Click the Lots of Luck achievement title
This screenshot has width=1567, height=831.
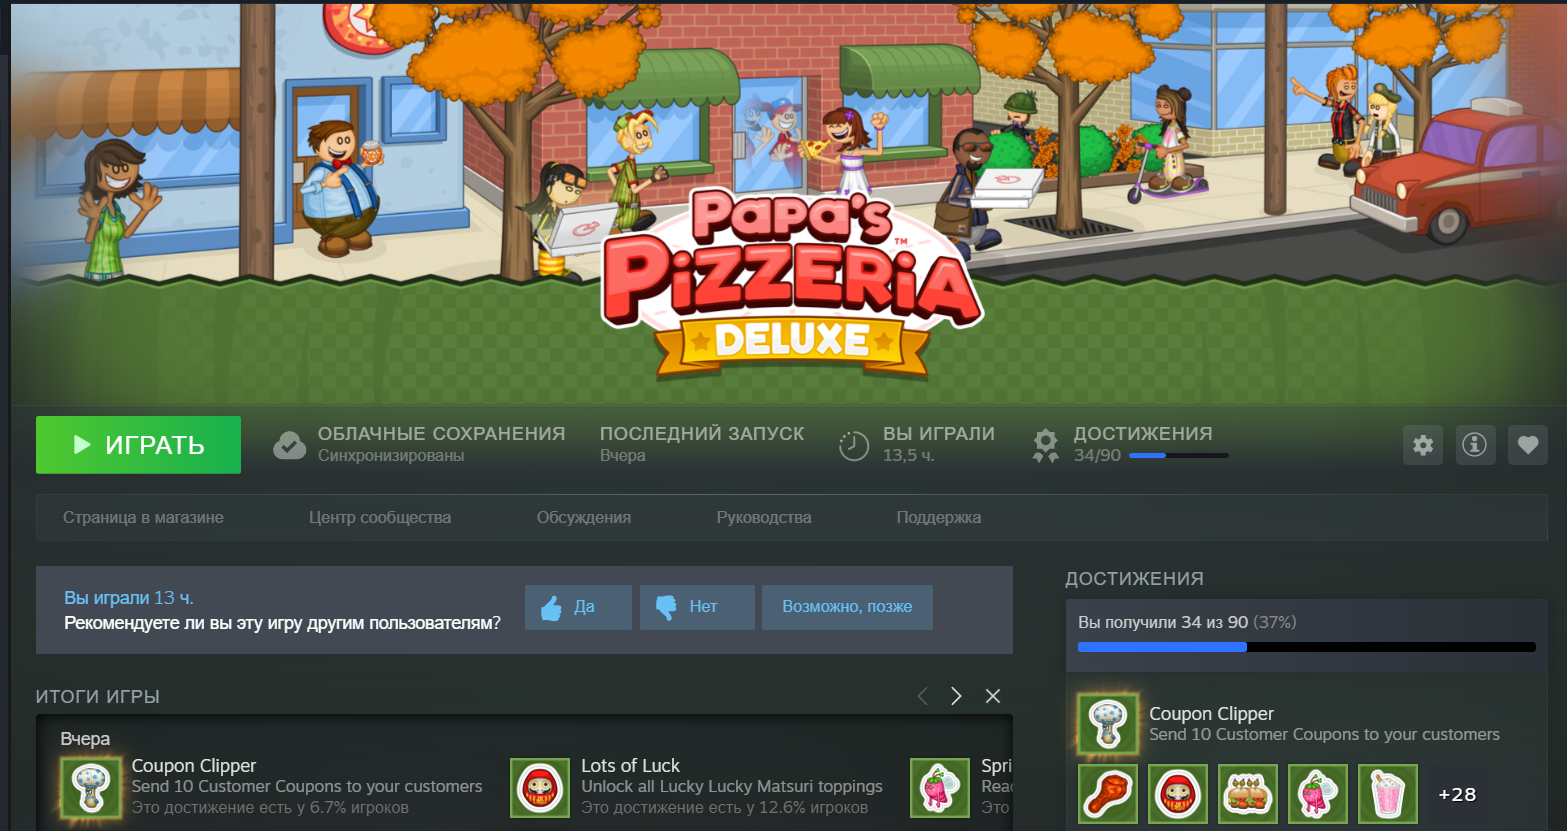click(x=630, y=766)
